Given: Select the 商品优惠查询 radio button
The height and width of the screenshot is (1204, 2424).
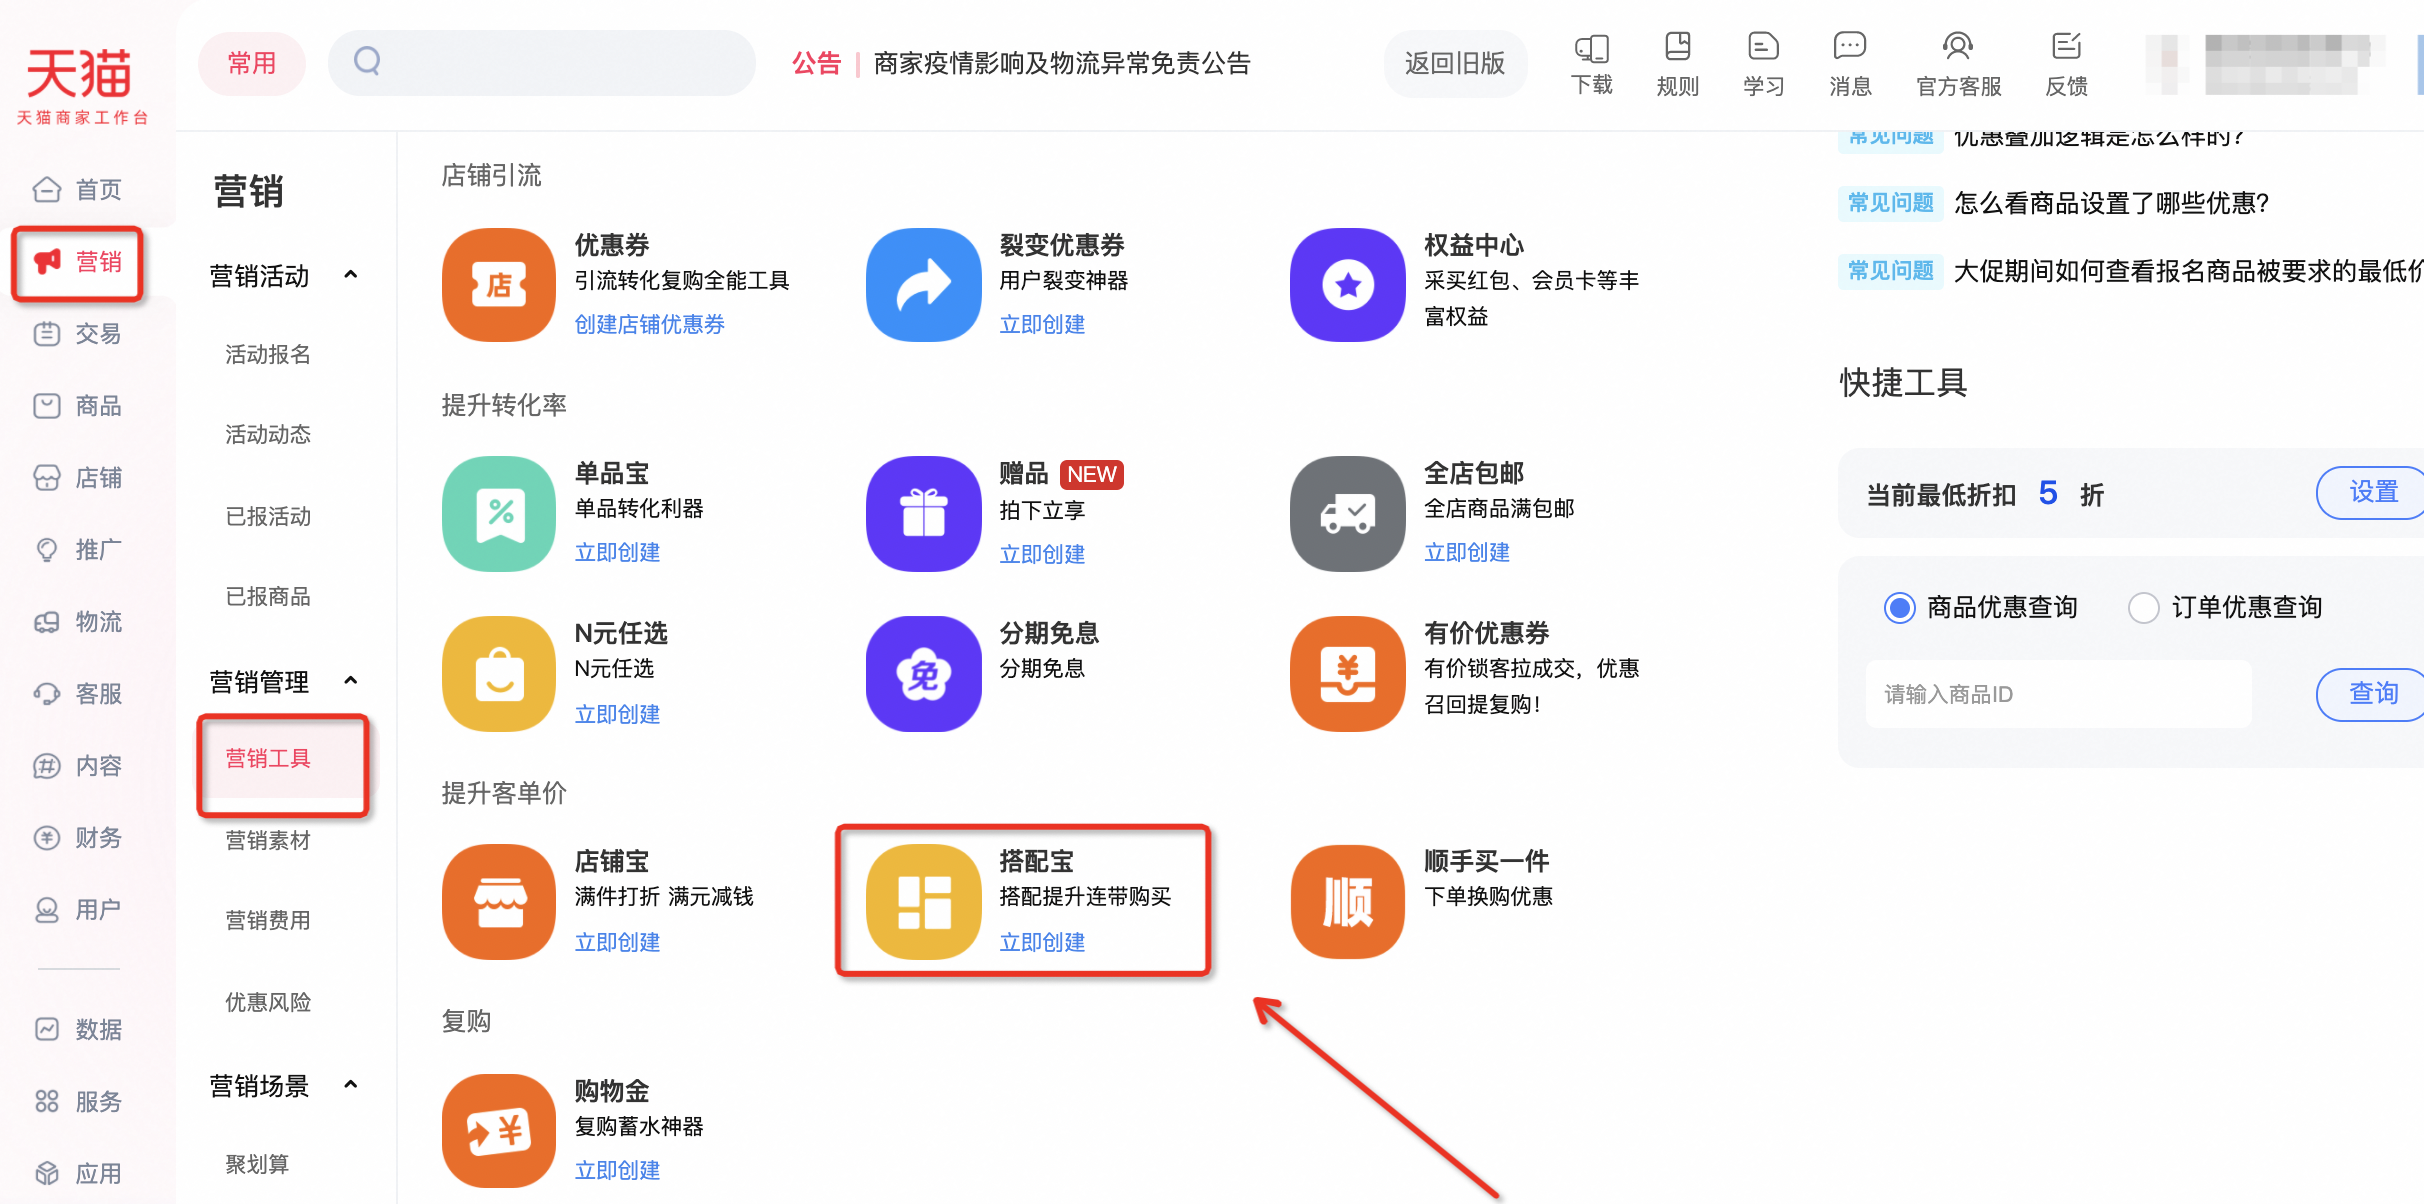Looking at the screenshot, I should 1899,607.
